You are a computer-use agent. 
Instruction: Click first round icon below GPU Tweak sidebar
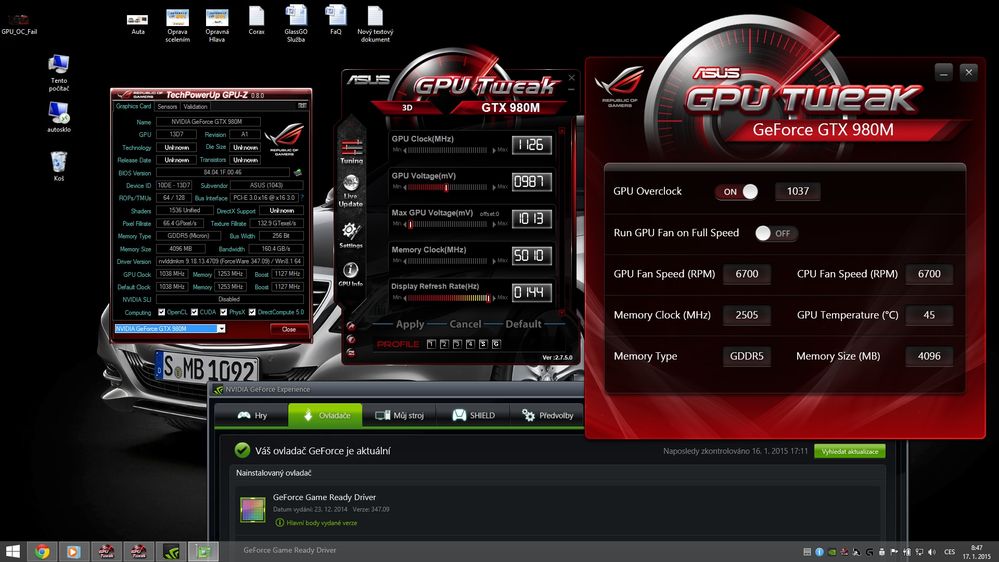point(350,326)
